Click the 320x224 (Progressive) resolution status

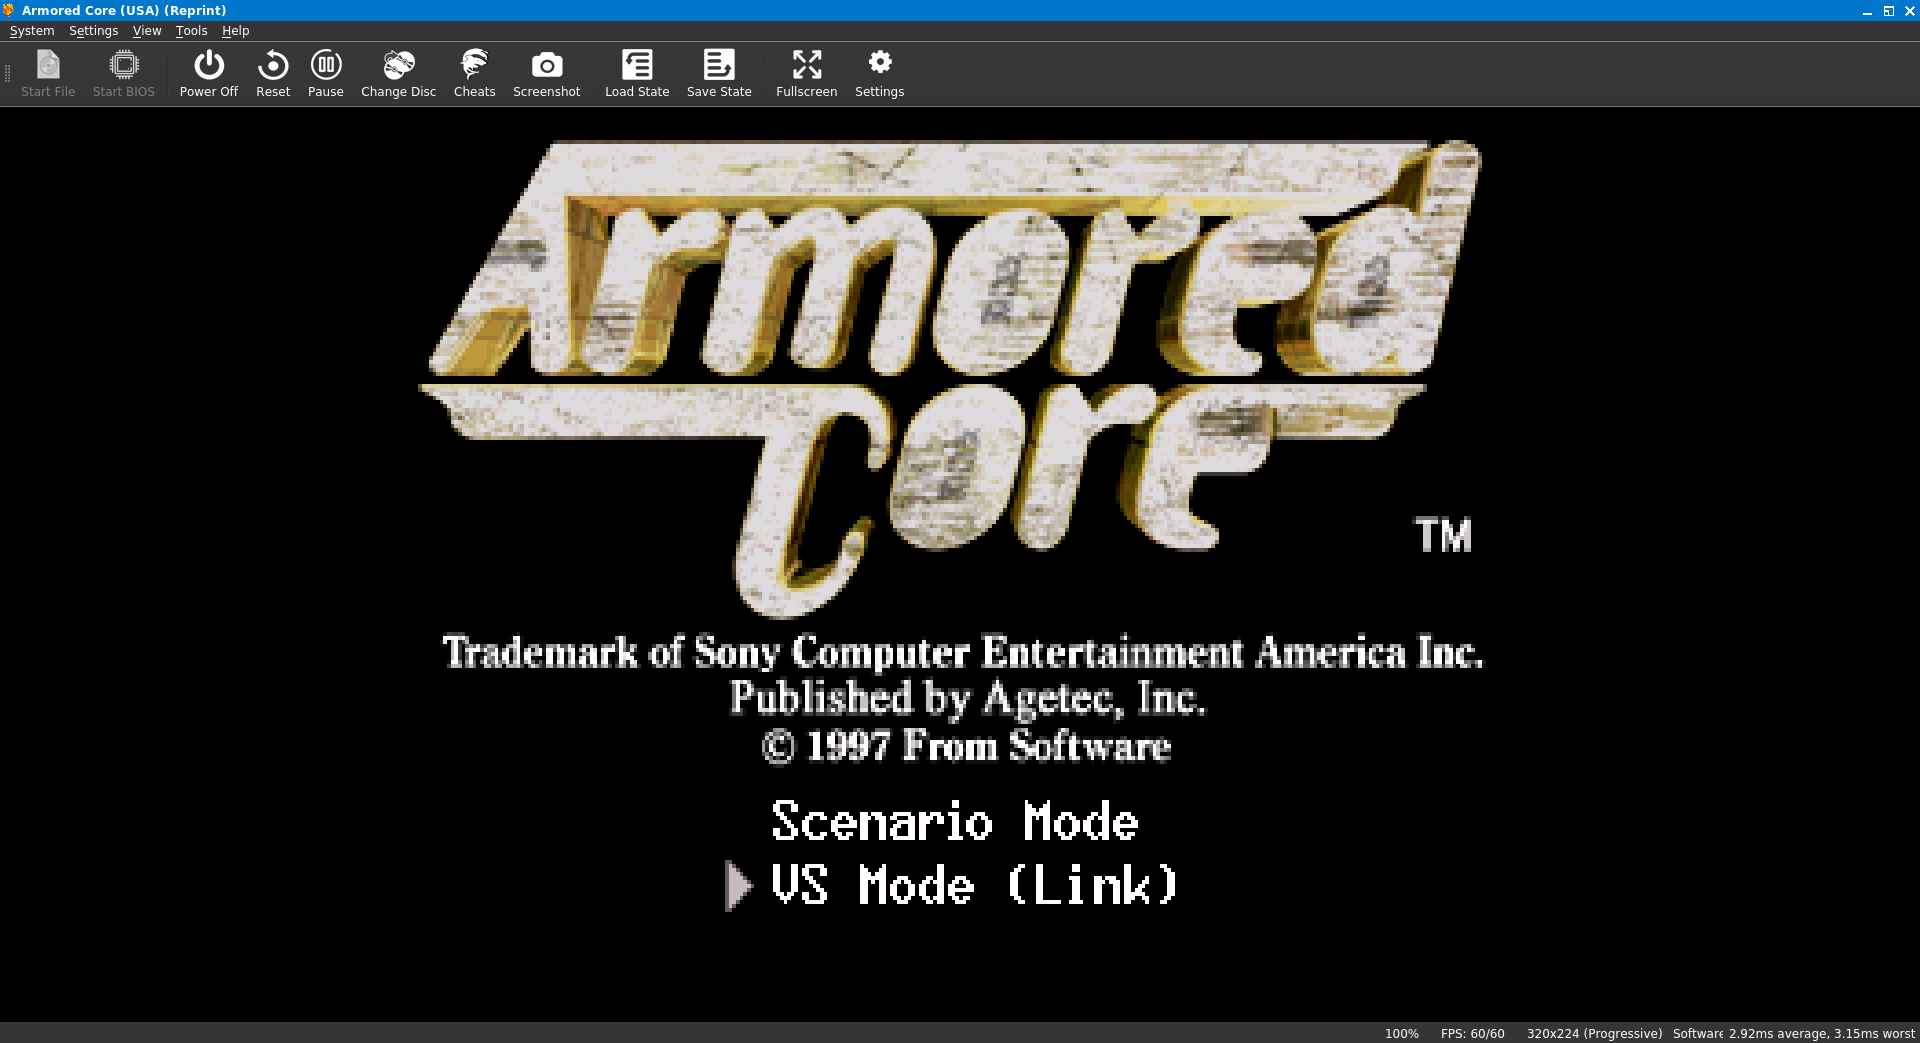[x=1594, y=1033]
